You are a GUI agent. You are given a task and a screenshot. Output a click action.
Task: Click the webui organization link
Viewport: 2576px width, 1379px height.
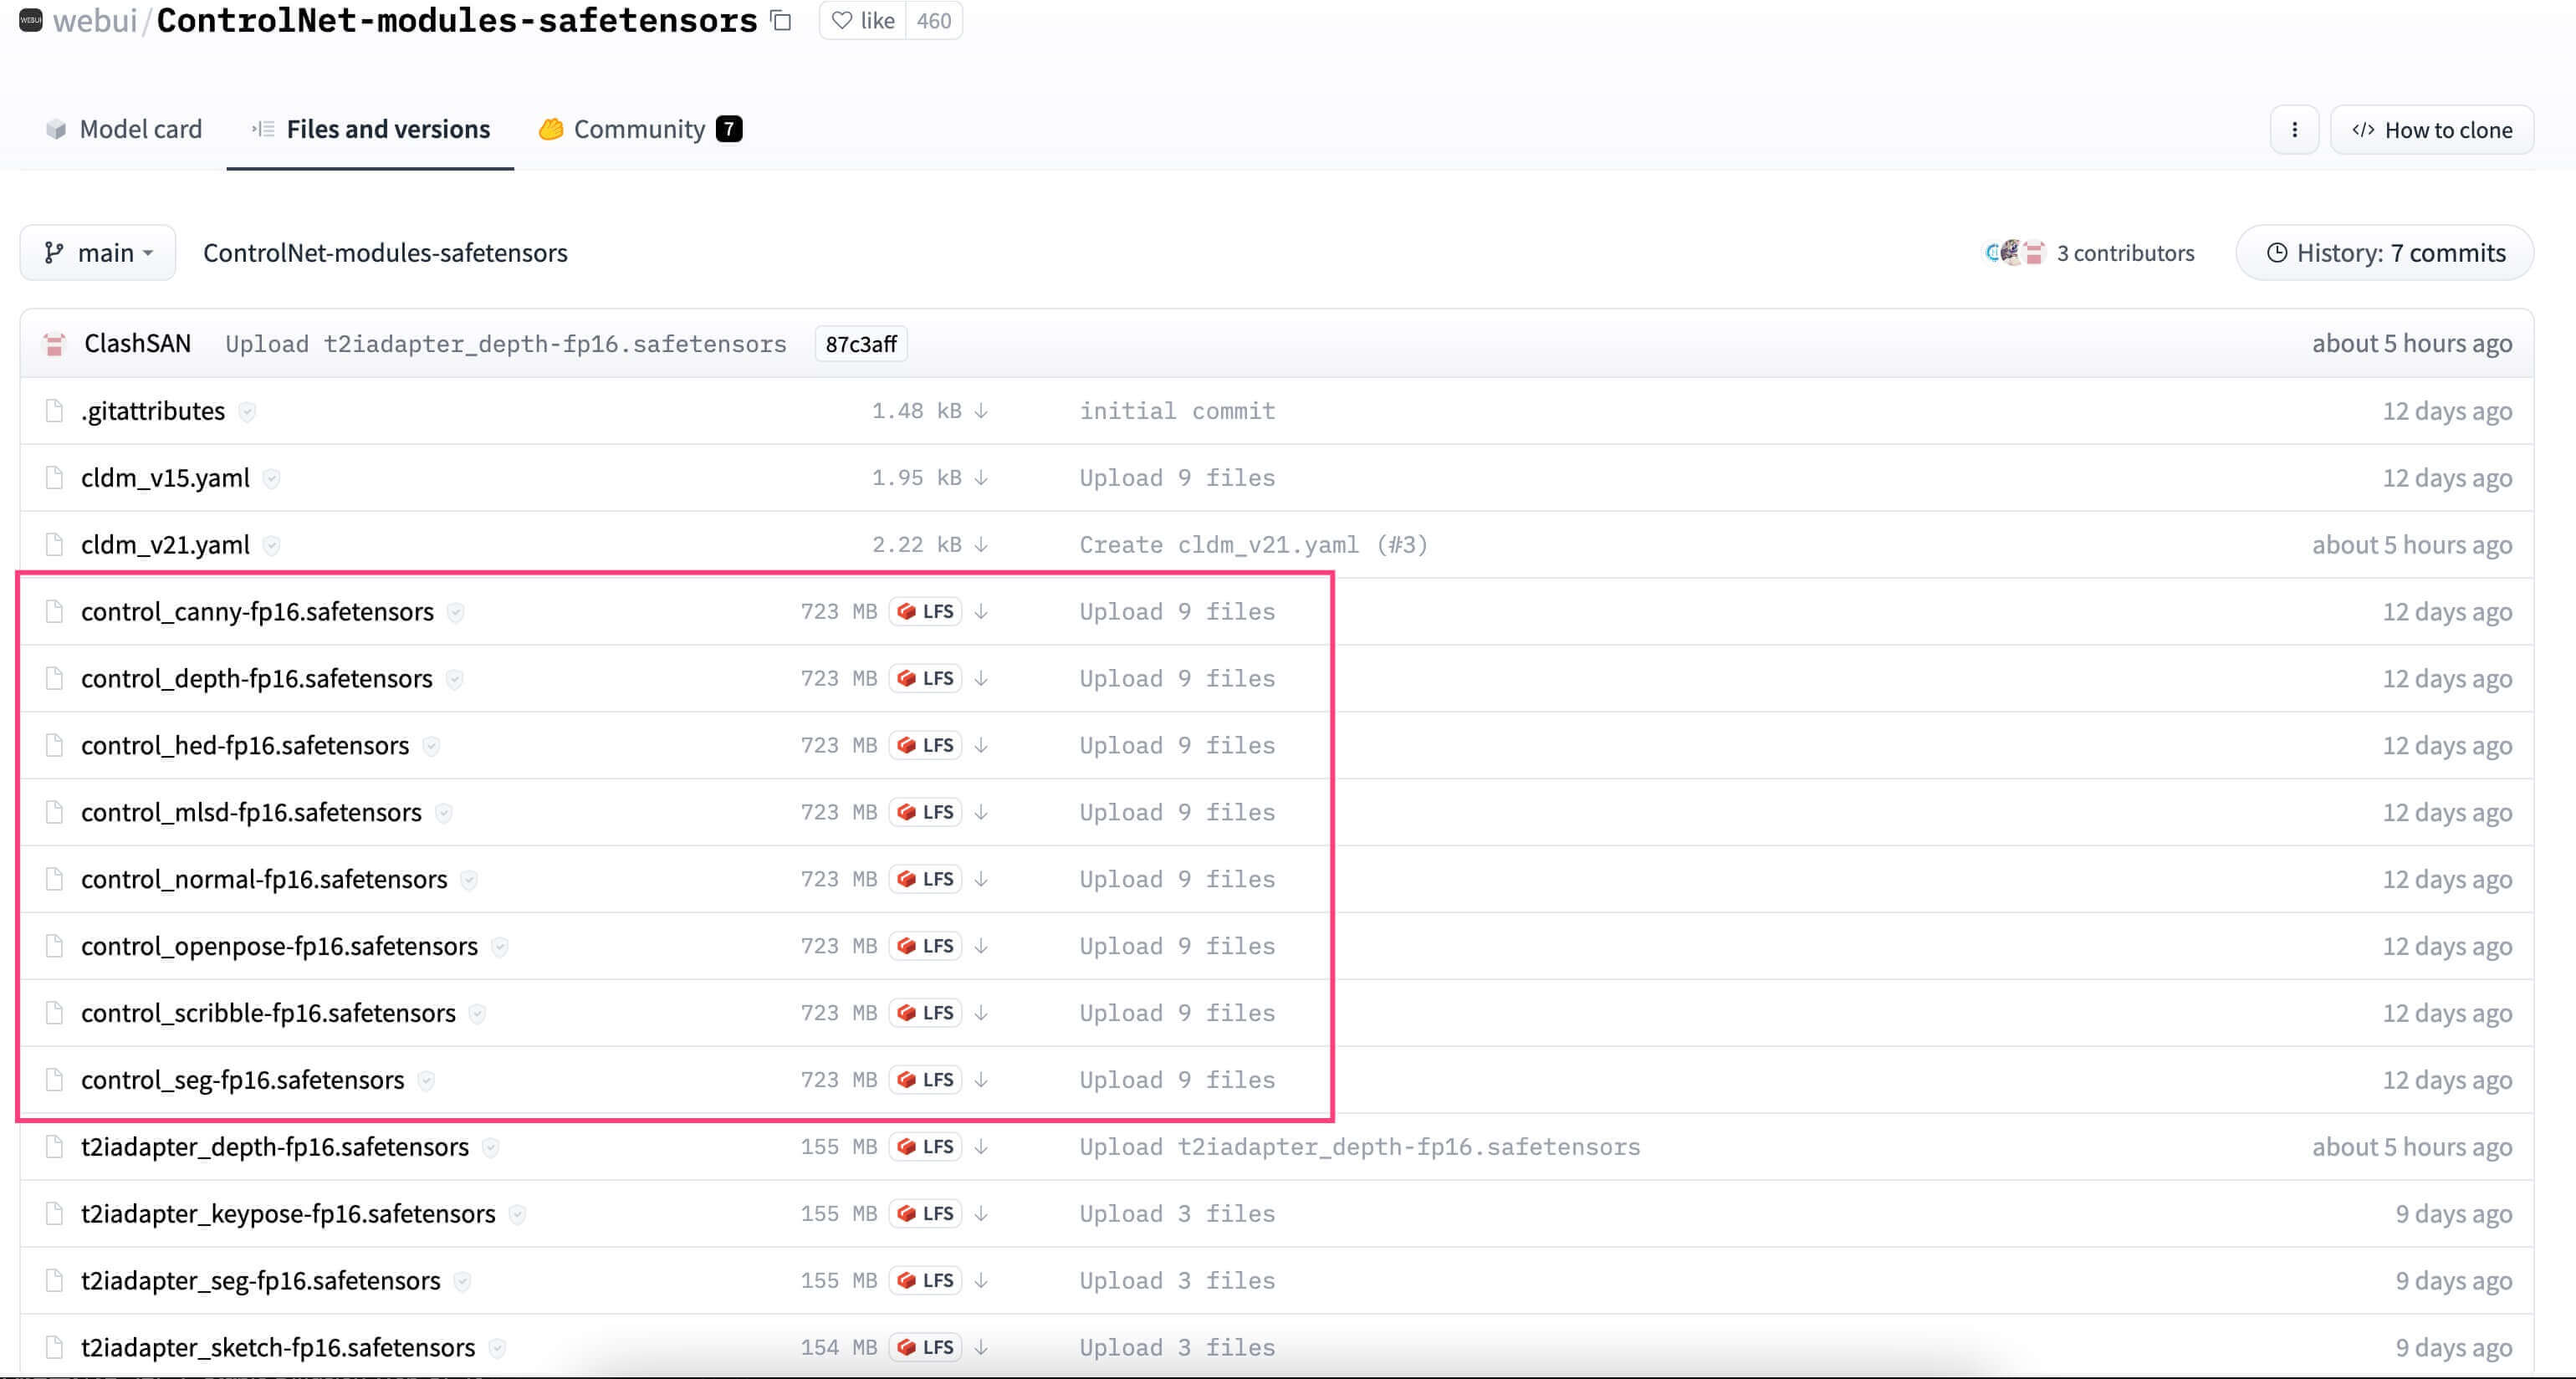pos(94,21)
